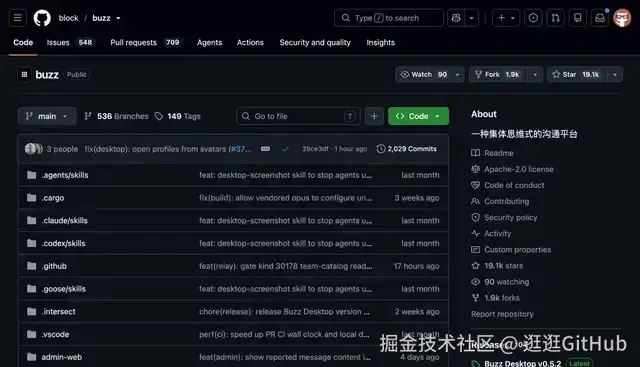Expand the Watch options dropdown arrow
640x367 pixels.
pyautogui.click(x=457, y=75)
